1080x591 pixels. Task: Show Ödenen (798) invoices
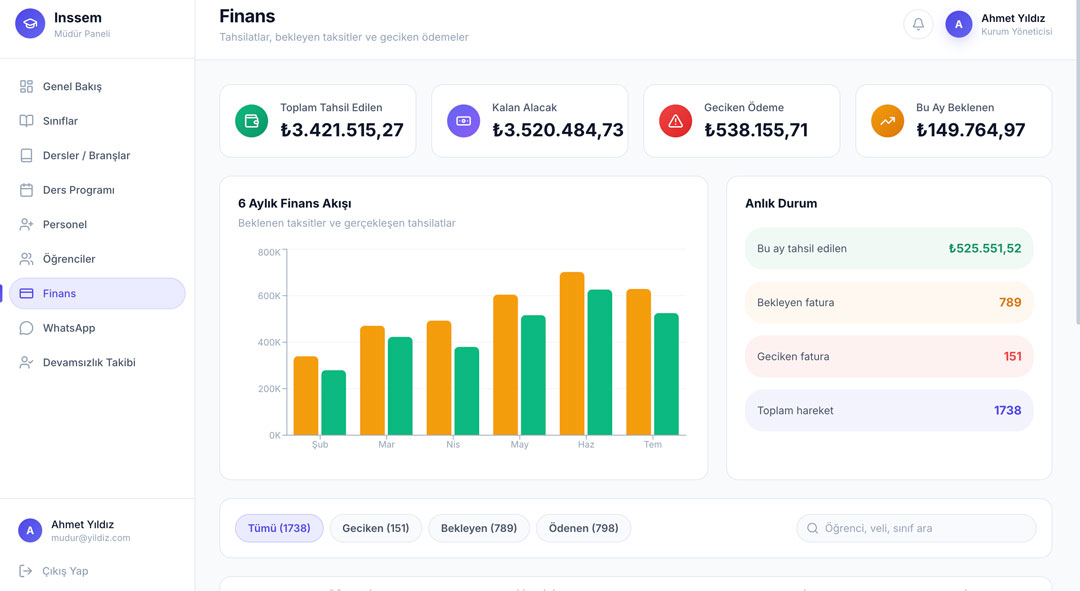583,528
